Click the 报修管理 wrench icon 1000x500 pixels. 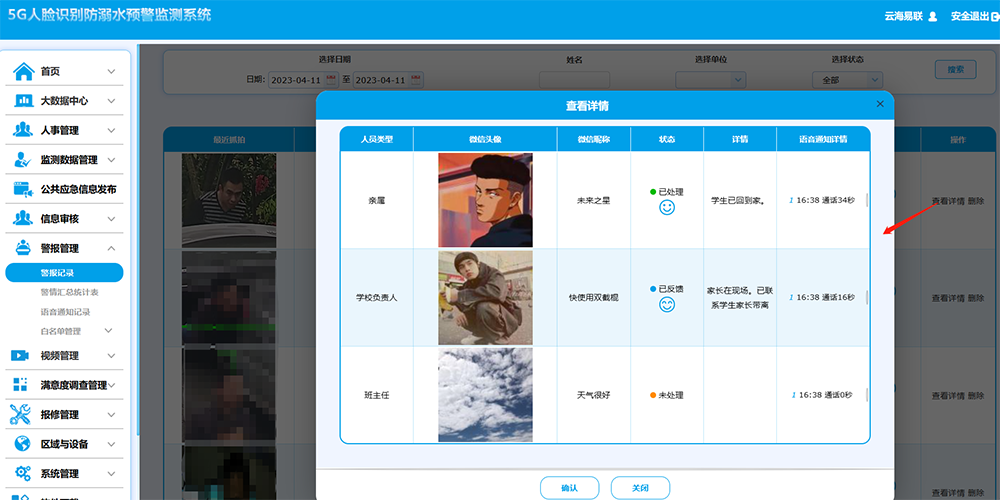(22, 414)
